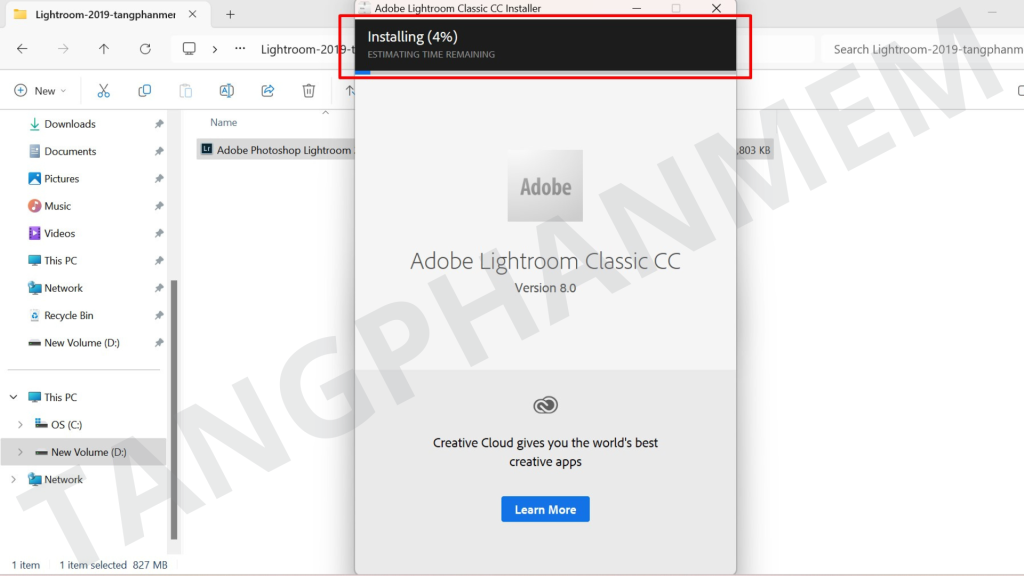1024x576 pixels.
Task: Navigate up one folder level
Action: point(104,49)
